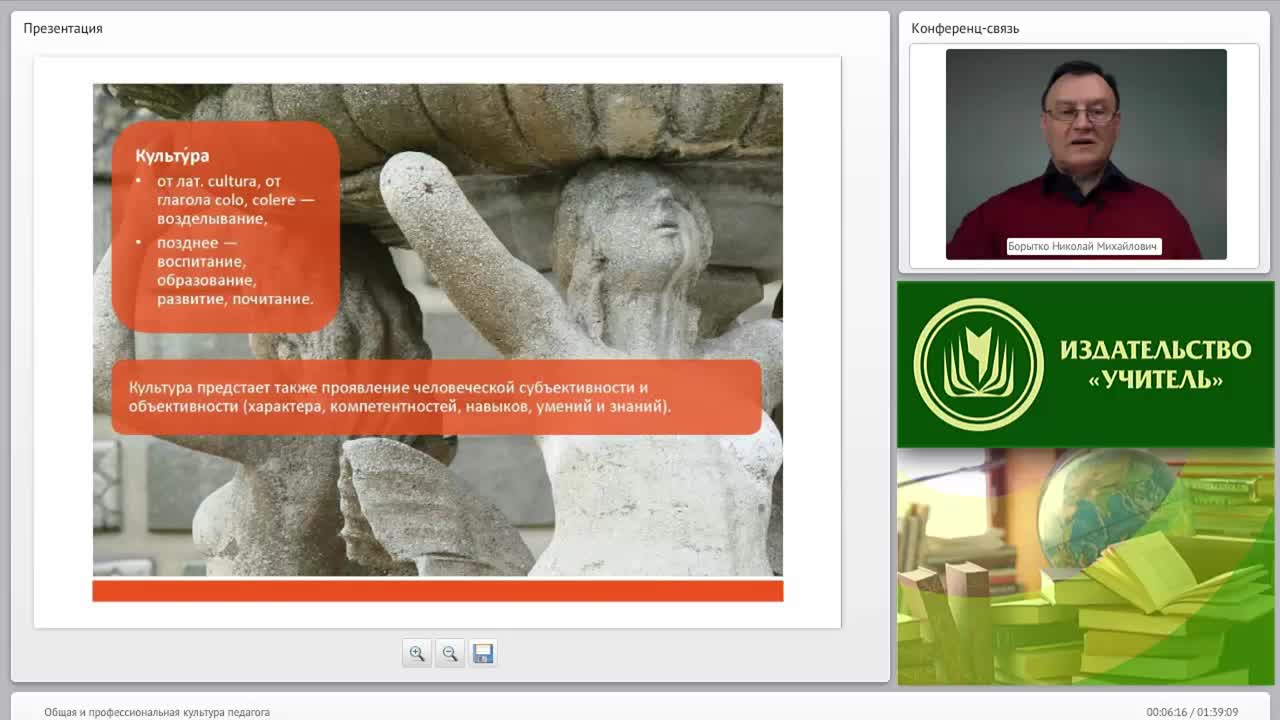Image resolution: width=1280 pixels, height=720 pixels.
Task: Select the slide's orange Культура предстает text box
Action: coord(436,397)
